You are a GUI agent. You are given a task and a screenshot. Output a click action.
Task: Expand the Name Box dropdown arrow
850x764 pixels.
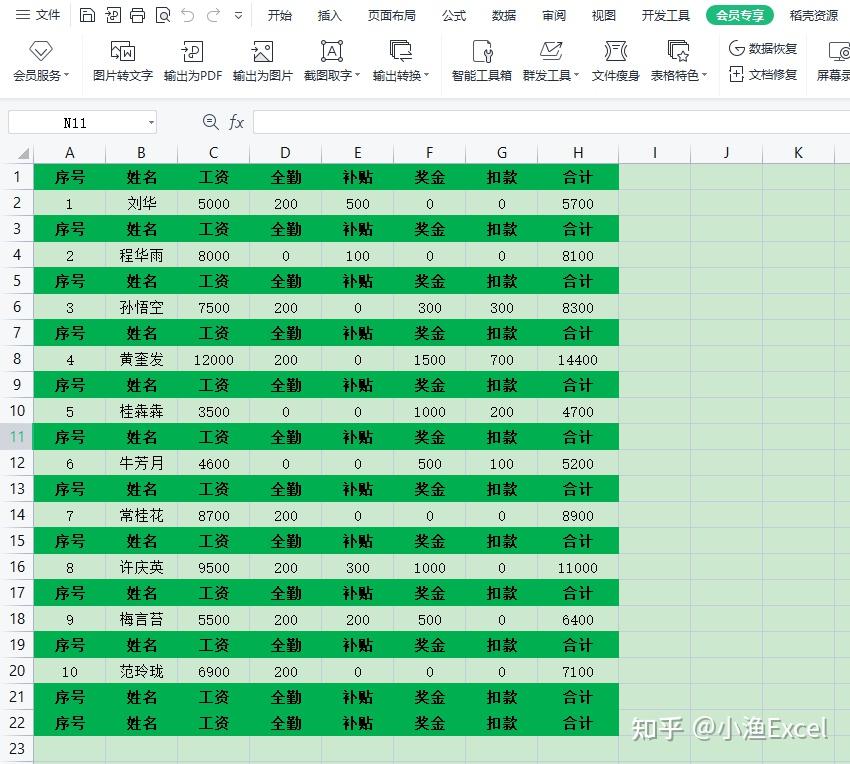point(151,123)
